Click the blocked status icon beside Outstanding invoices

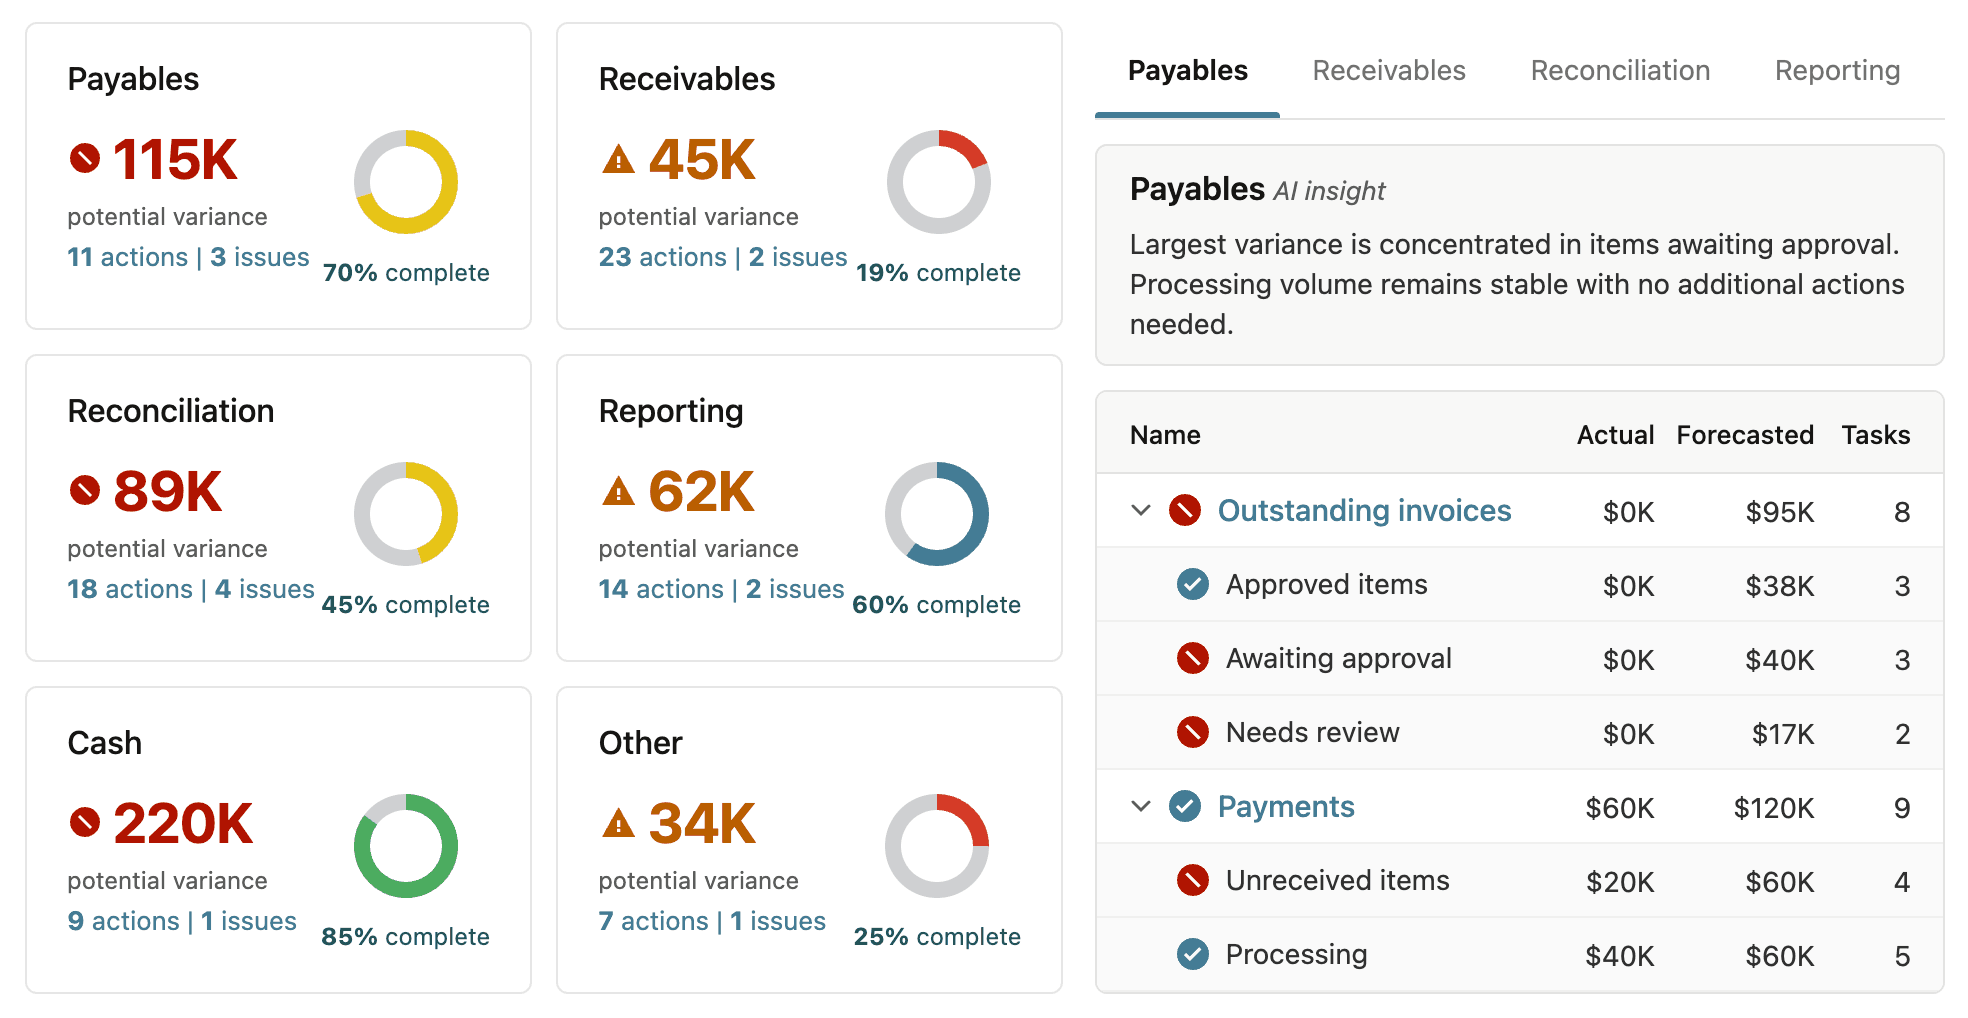[1186, 510]
